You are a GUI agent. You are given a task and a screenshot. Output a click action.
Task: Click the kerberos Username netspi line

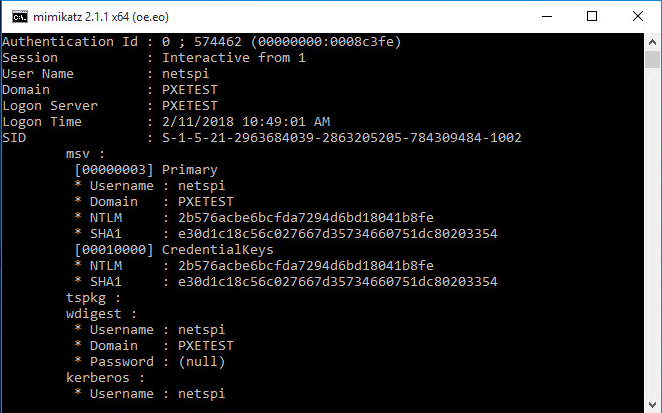[x=149, y=394]
